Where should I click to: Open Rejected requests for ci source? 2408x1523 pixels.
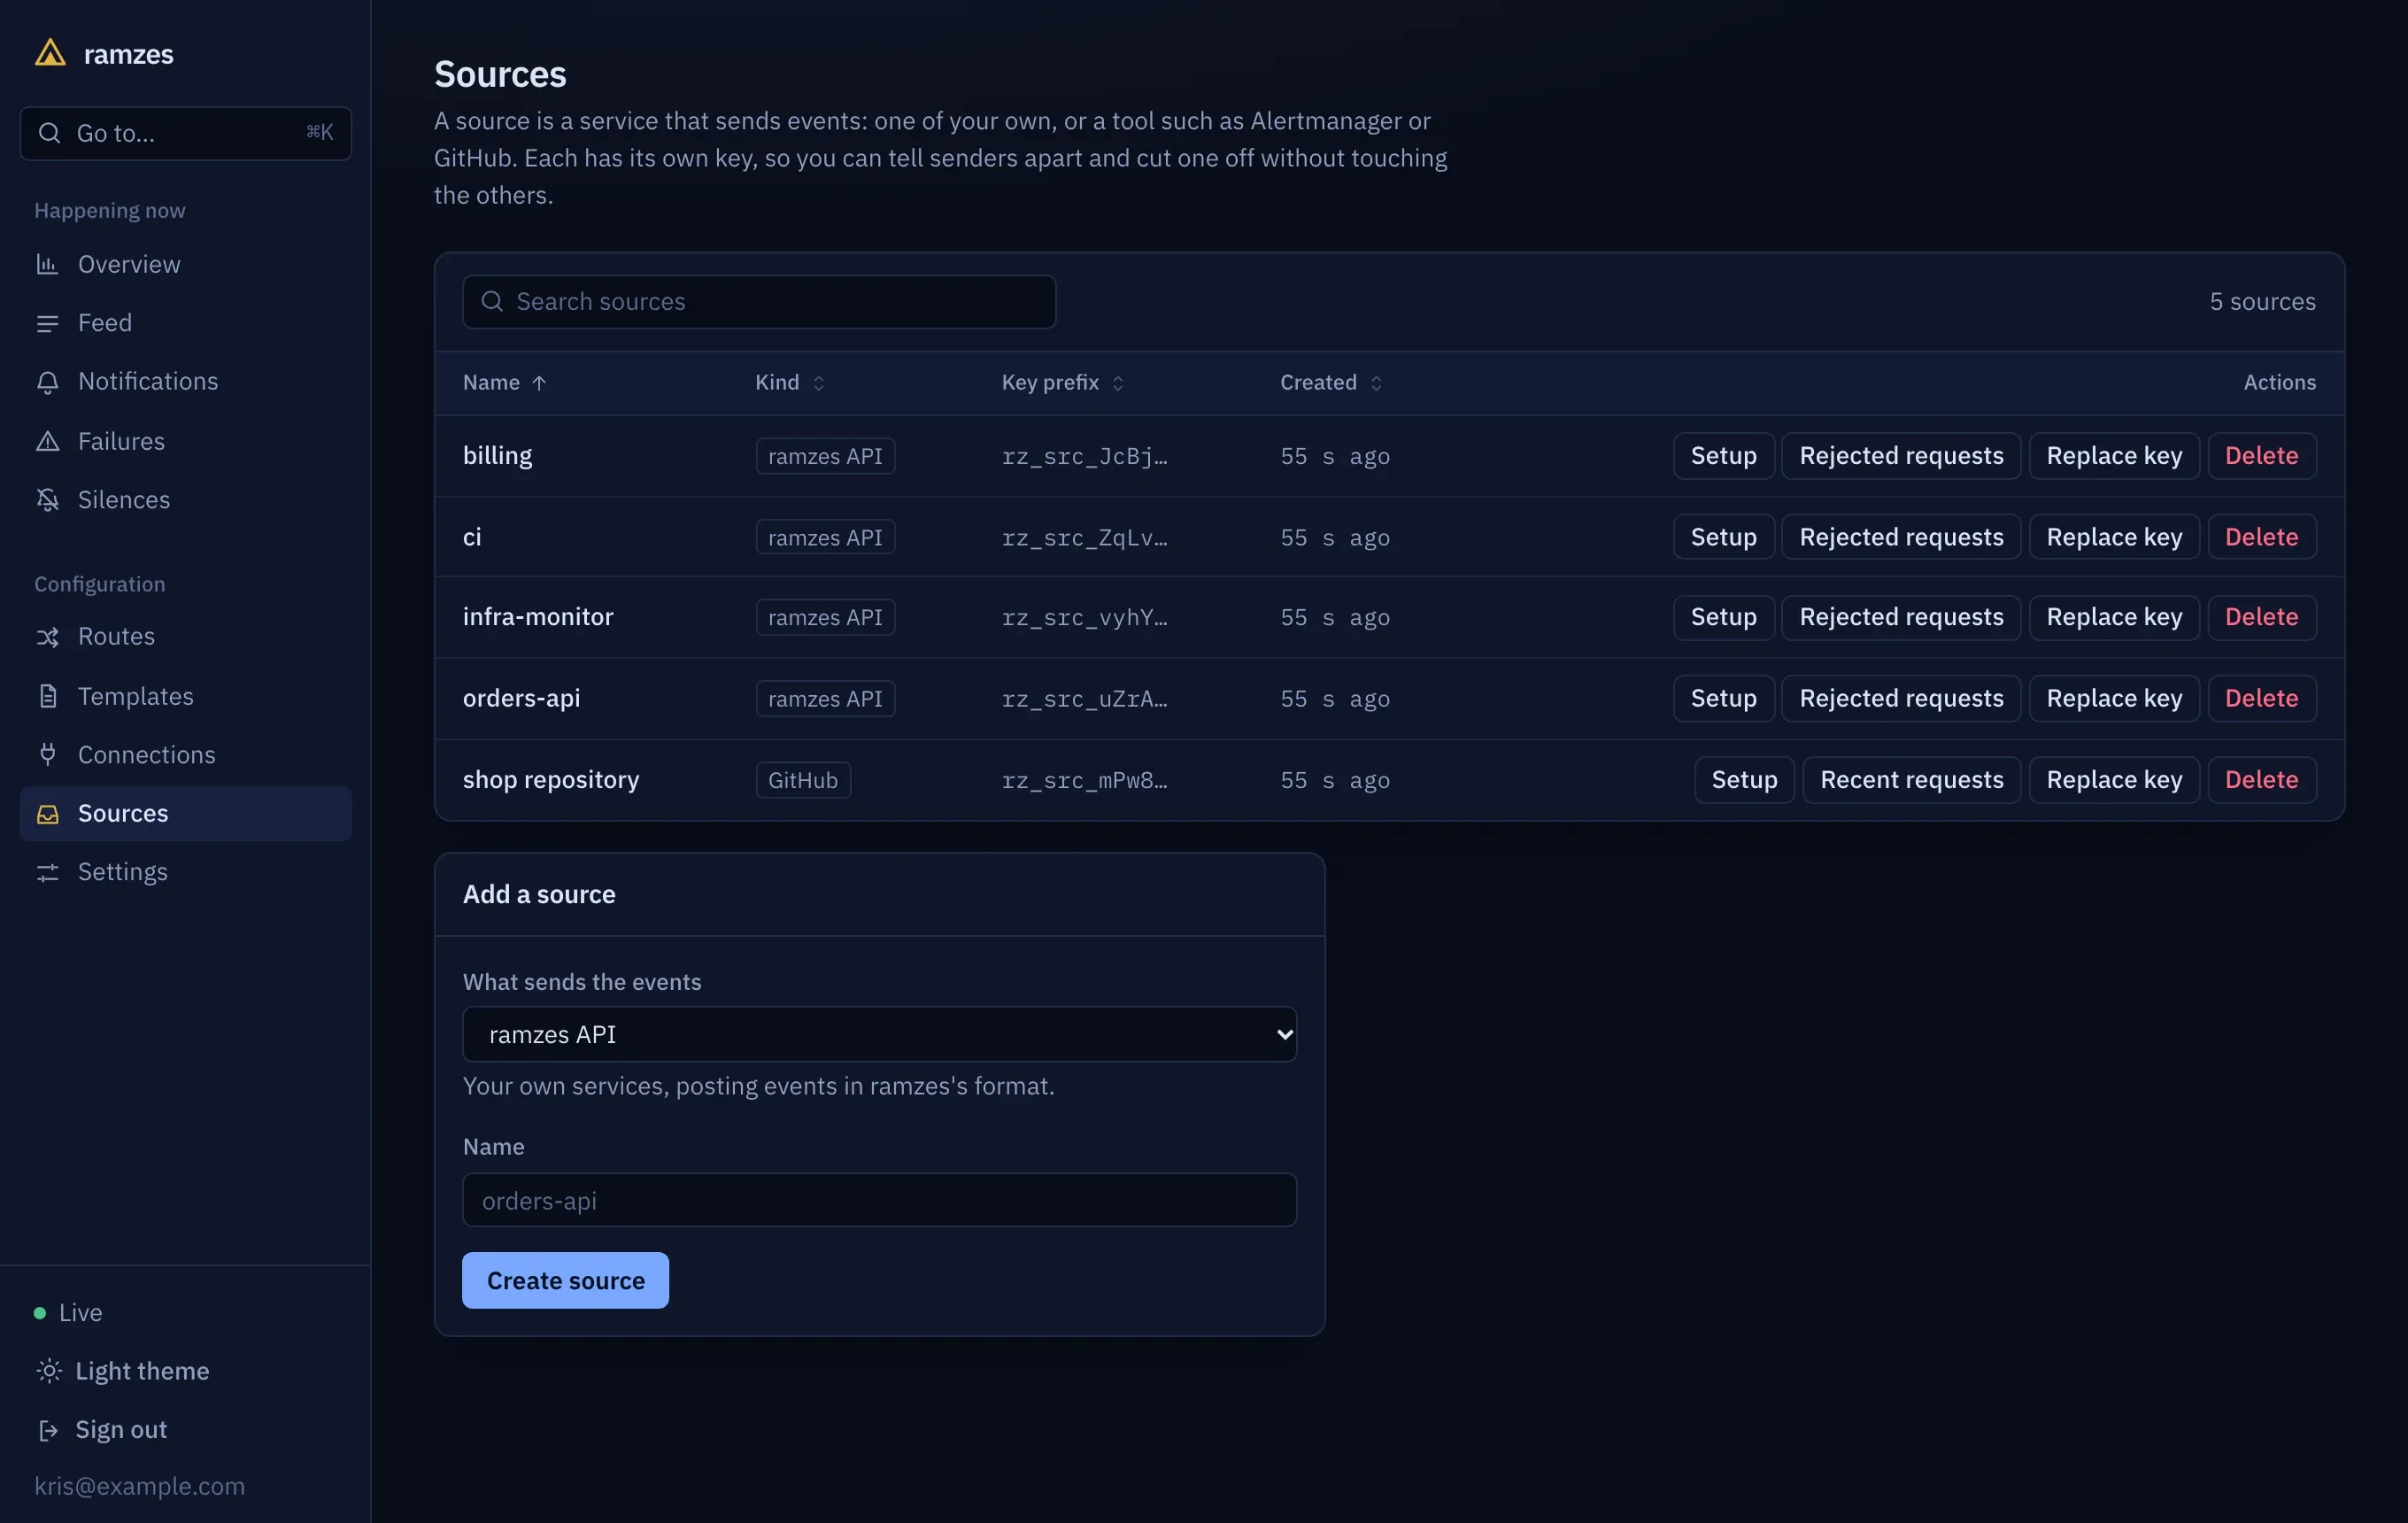[x=1901, y=537]
